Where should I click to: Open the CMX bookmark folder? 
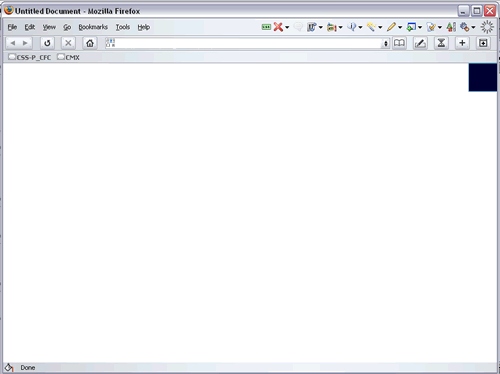click(x=68, y=57)
